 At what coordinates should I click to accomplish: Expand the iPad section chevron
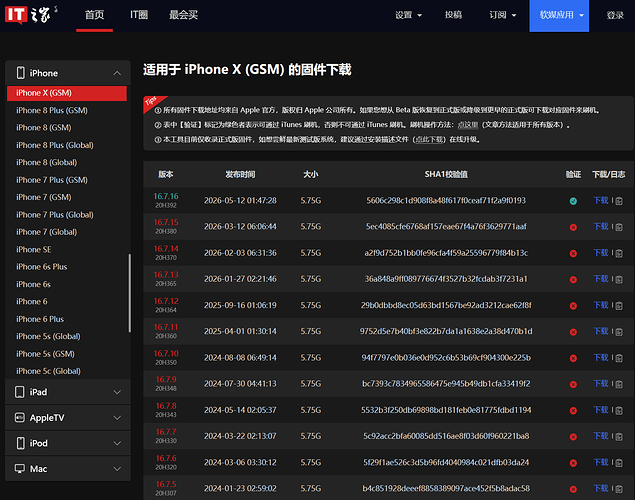point(117,392)
